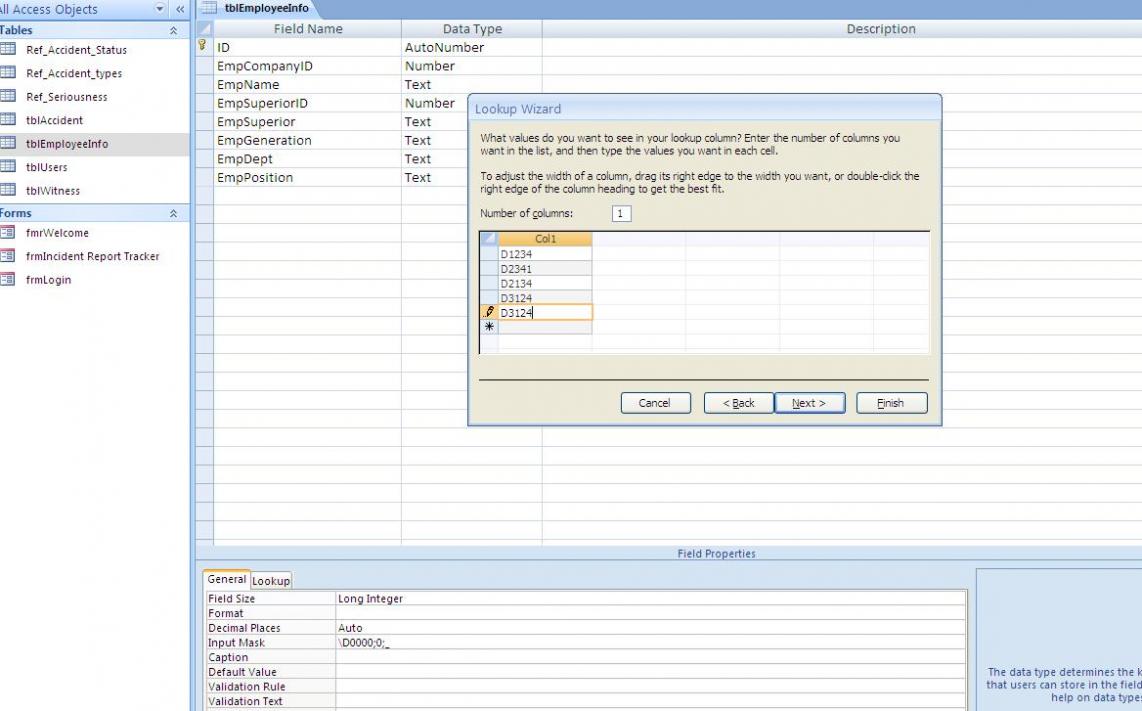Viewport: 1142px width, 711px height.
Task: Click the tblAccident table icon
Action: click(x=8, y=120)
